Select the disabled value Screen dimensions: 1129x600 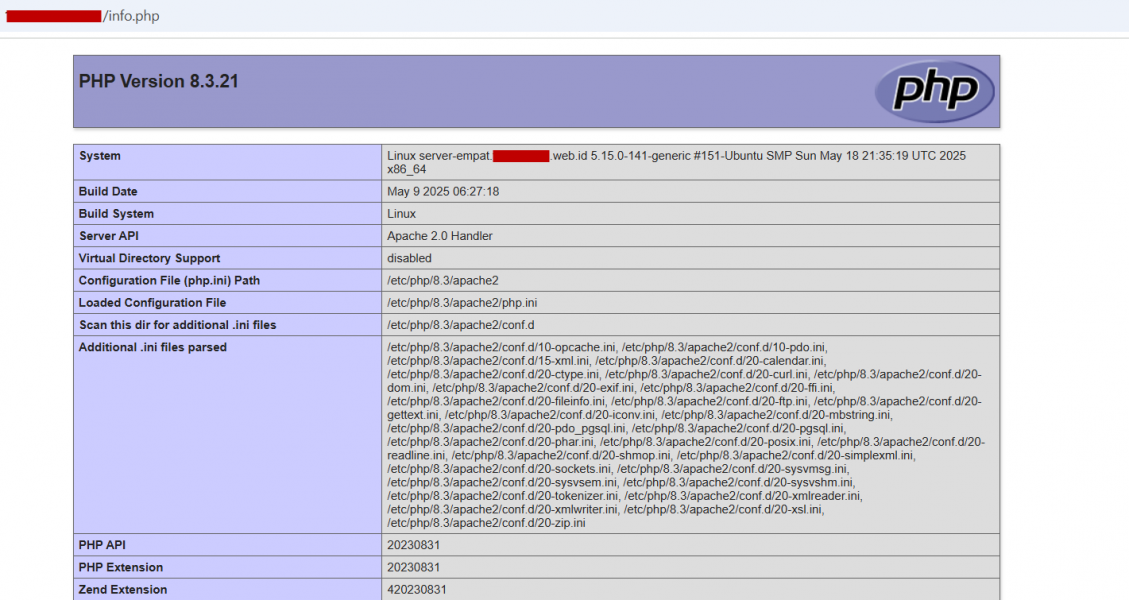(409, 259)
